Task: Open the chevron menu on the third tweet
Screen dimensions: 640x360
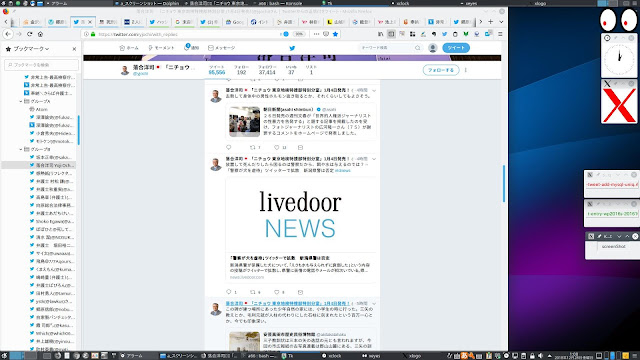Action: pos(374,304)
